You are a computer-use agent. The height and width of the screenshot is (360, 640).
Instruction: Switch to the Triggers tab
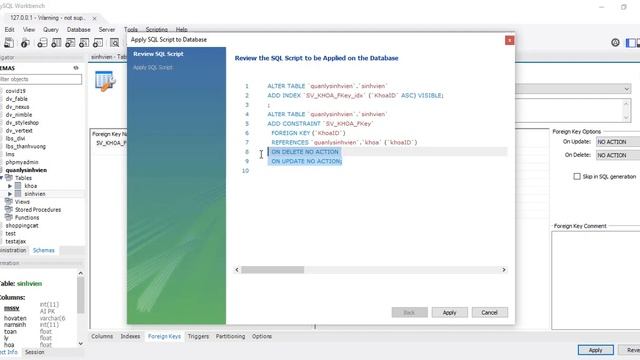pos(198,336)
